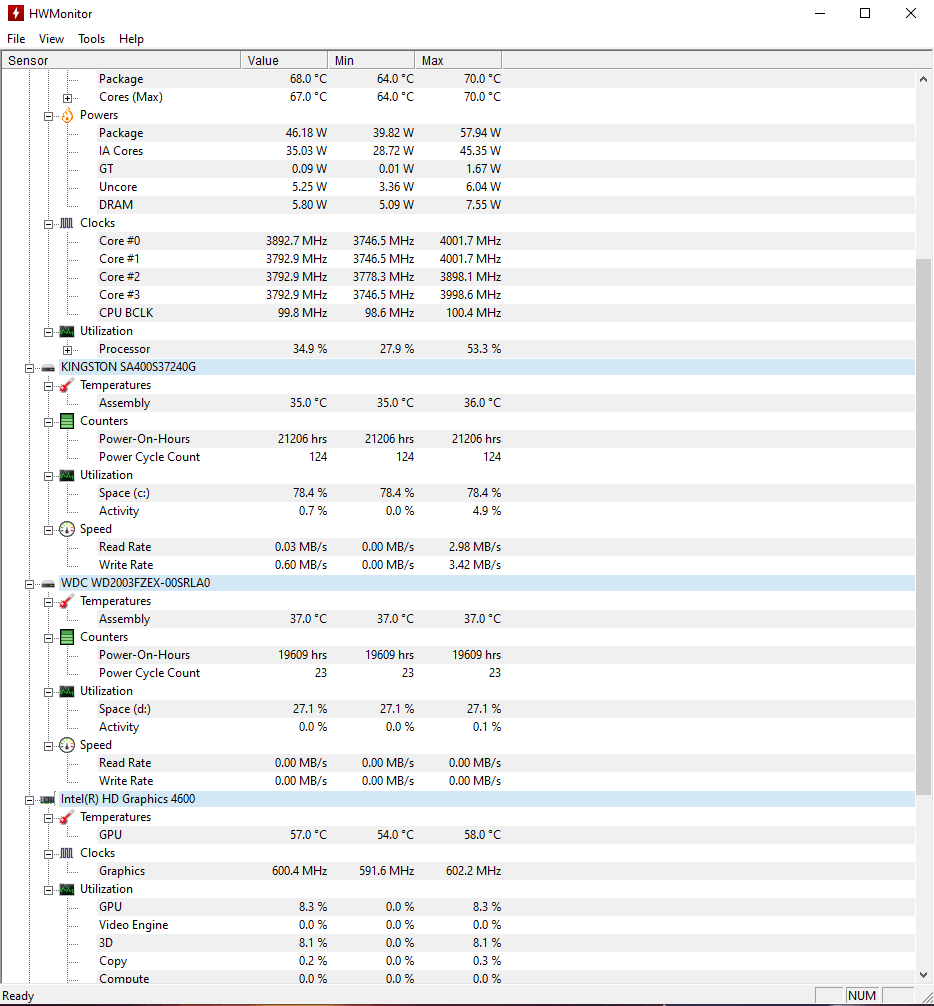Collapse the Powers section

(48, 116)
